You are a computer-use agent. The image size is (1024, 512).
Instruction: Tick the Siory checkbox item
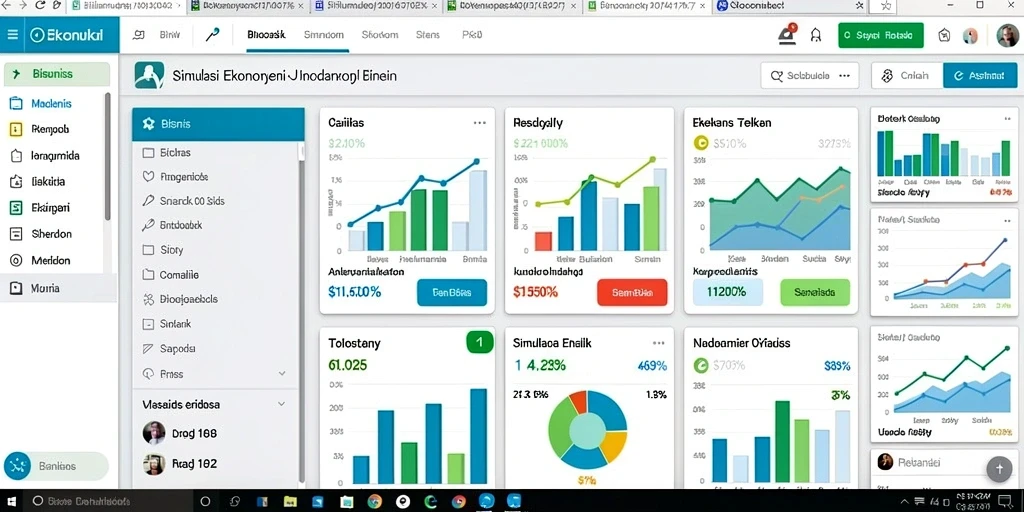tap(148, 249)
